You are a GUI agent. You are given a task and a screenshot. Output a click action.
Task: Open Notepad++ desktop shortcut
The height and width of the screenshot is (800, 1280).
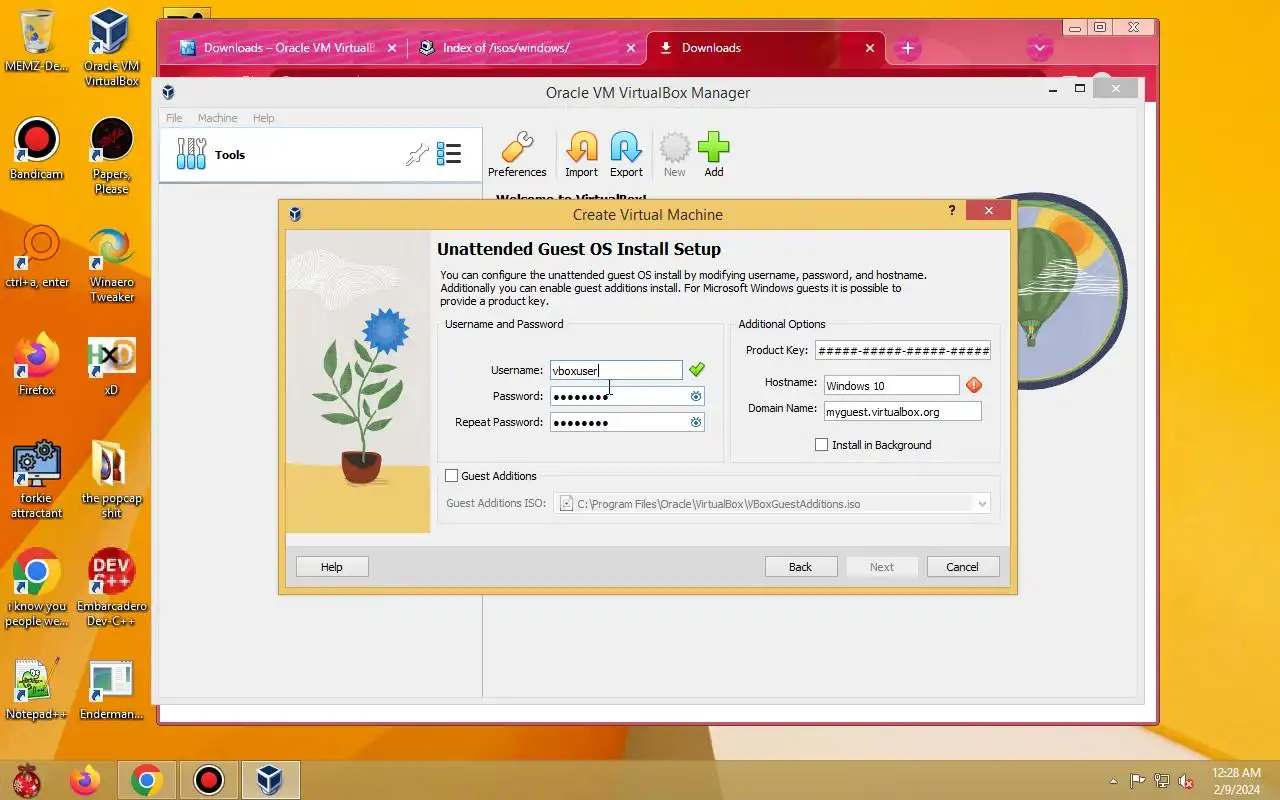coord(36,690)
